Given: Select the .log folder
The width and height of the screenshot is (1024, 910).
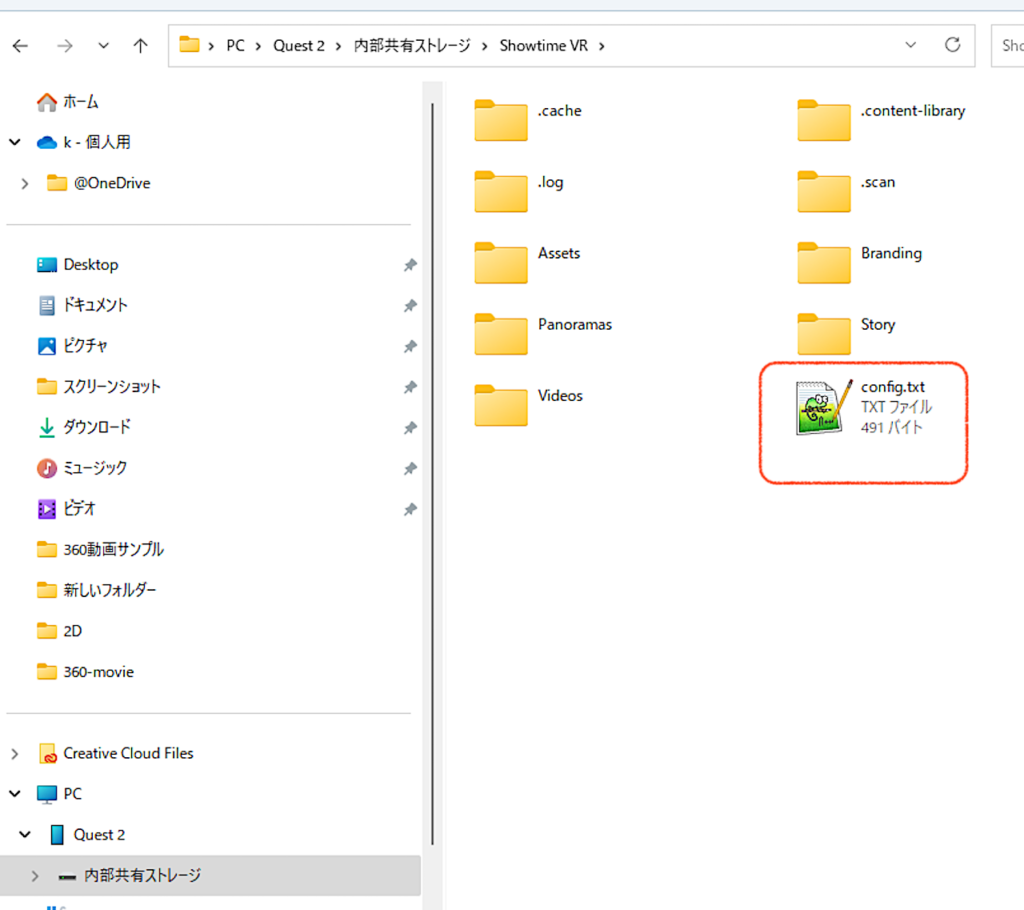Looking at the screenshot, I should [519, 191].
